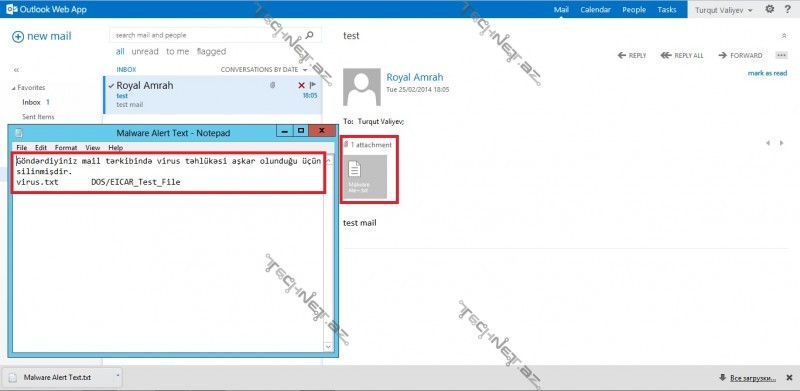This screenshot has height=391, width=800.
Task: Click the virus.txt line in Notepad
Action: tap(98, 182)
